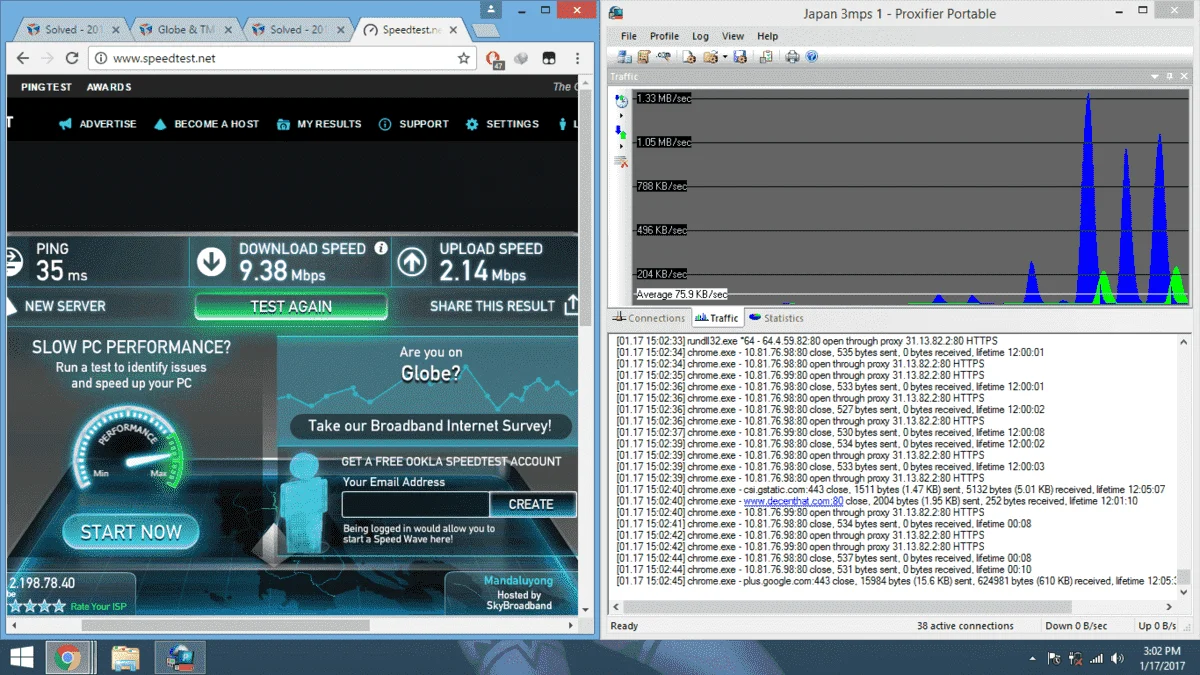This screenshot has width=1200, height=675.
Task: Select the Traffic tab in Proxifier
Action: click(x=717, y=318)
